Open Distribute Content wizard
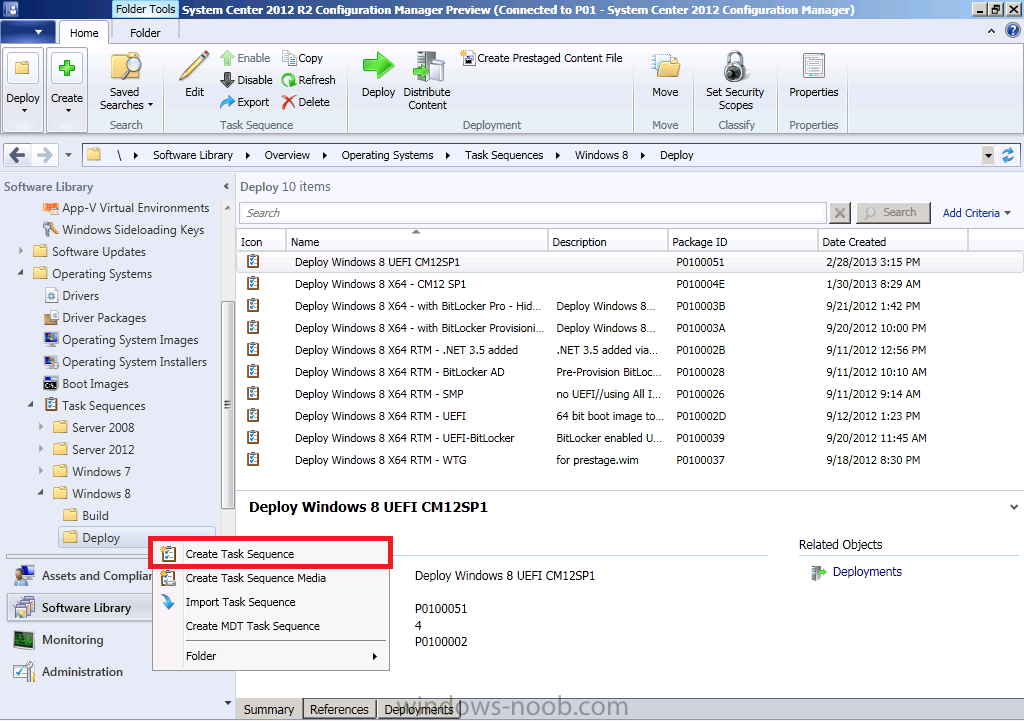Screen dimensions: 1024x721 (427, 80)
